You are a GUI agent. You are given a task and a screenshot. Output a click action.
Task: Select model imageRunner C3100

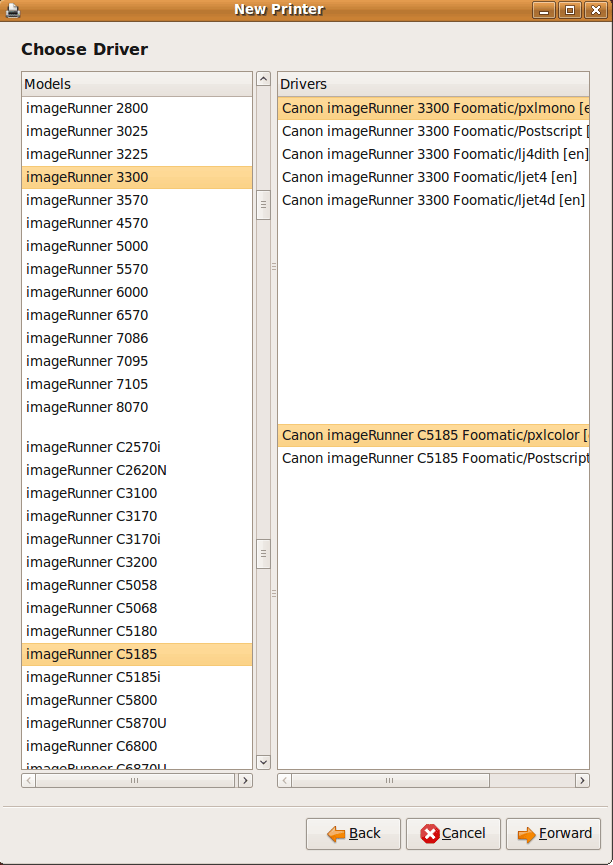pos(137,493)
